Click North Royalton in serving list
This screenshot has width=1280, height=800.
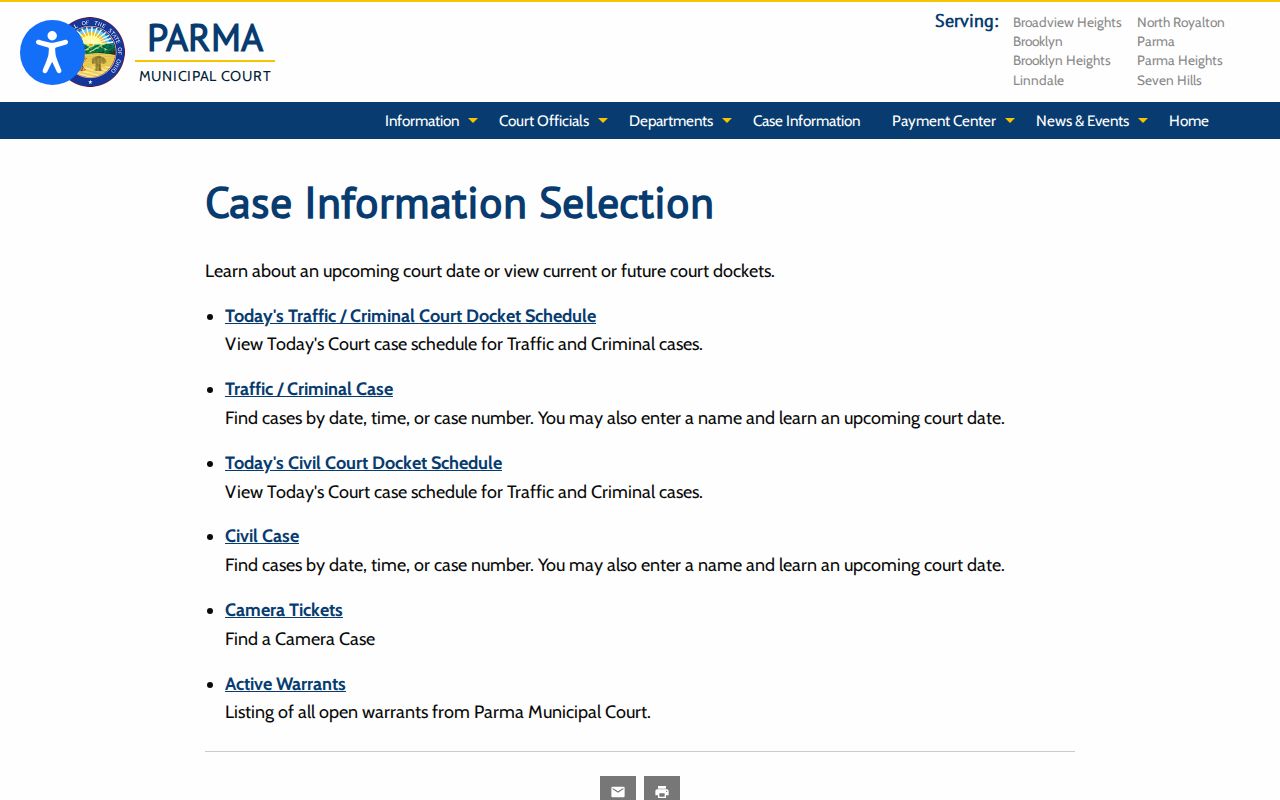[x=1180, y=22]
